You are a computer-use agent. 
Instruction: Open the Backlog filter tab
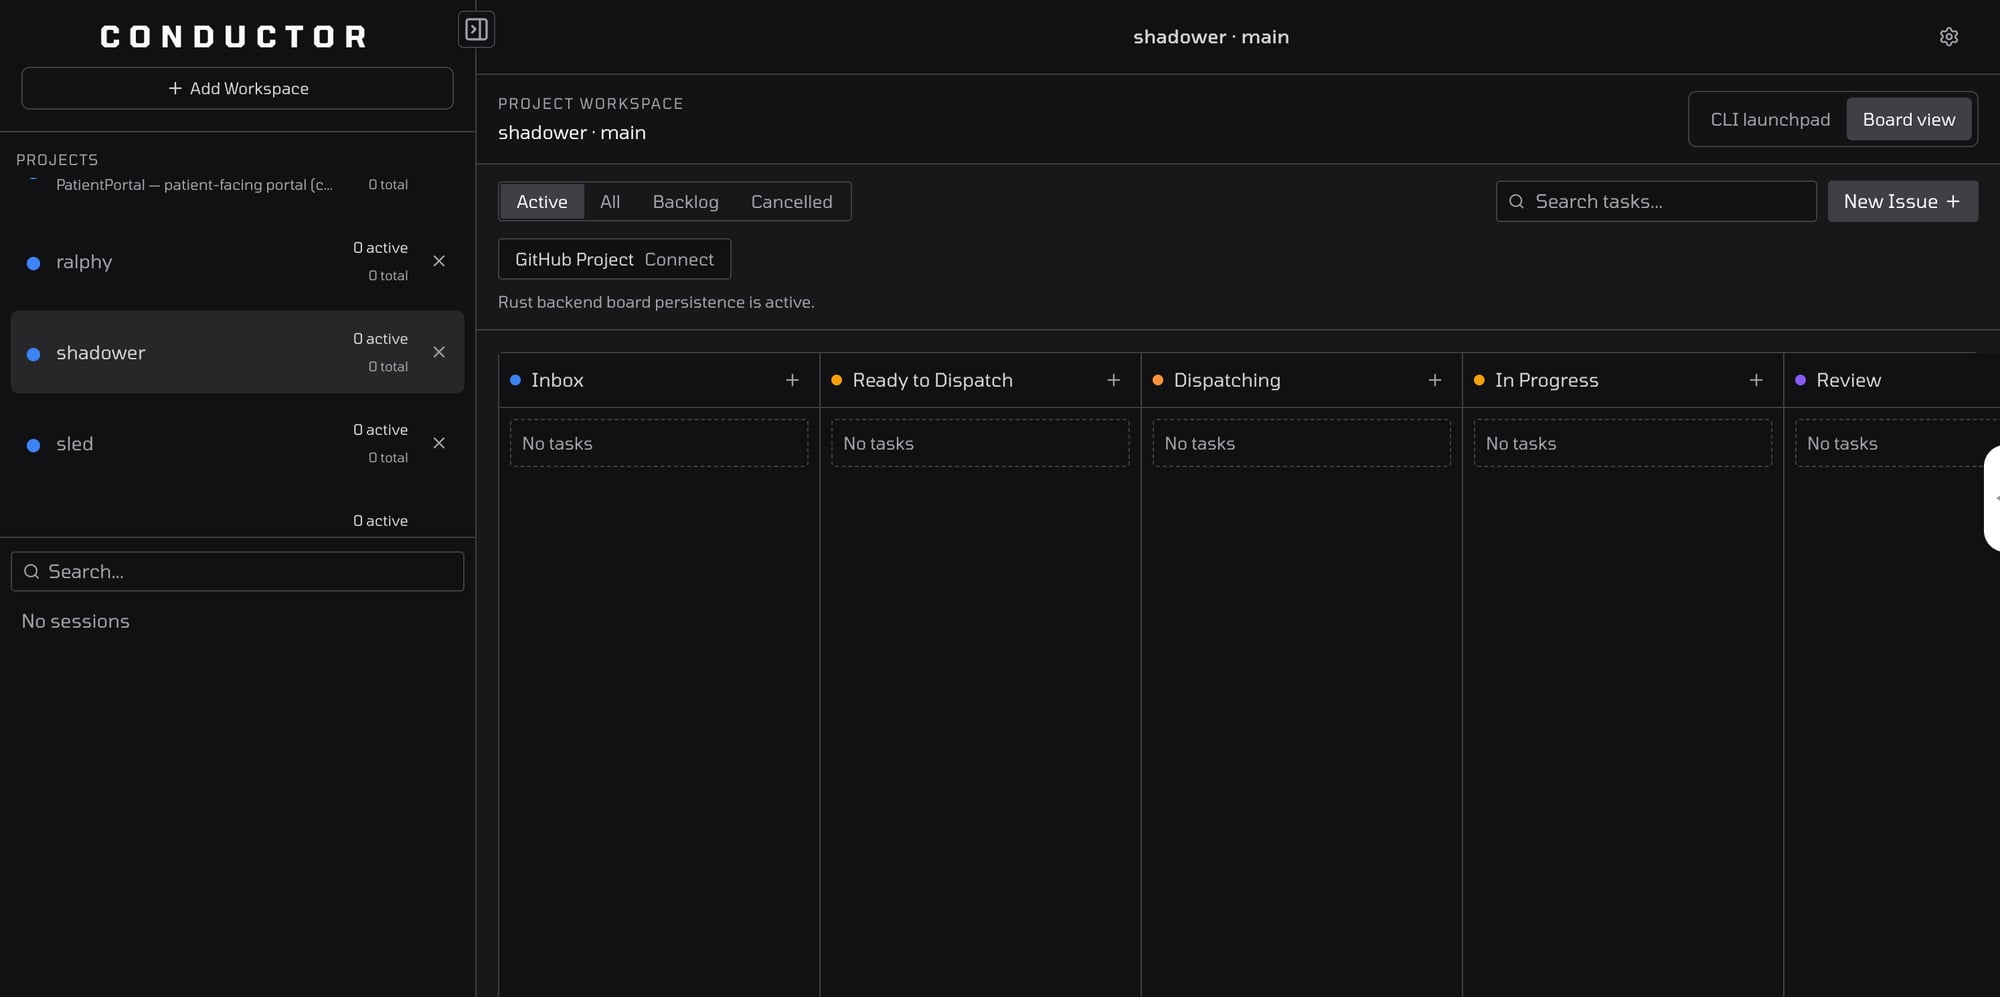(x=685, y=202)
